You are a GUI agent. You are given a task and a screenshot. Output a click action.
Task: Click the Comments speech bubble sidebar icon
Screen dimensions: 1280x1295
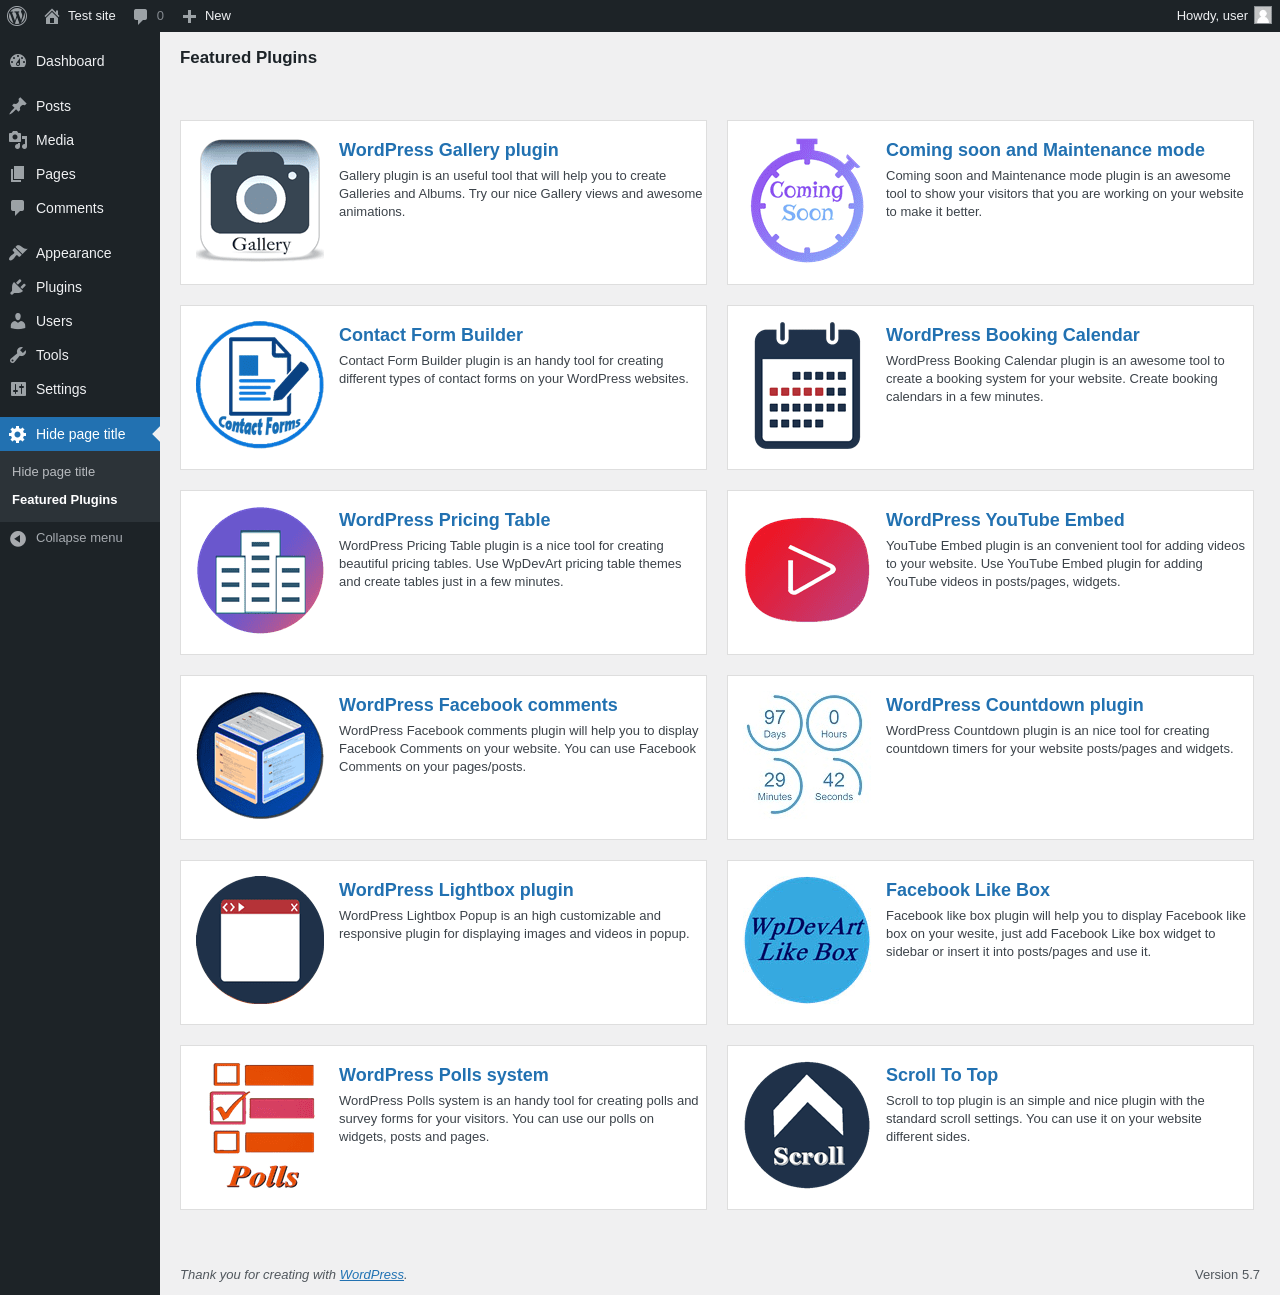(x=18, y=208)
